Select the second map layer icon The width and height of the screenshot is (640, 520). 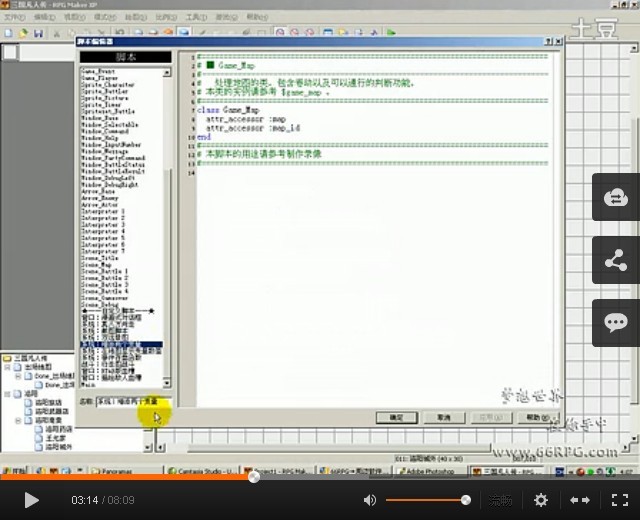(153, 33)
